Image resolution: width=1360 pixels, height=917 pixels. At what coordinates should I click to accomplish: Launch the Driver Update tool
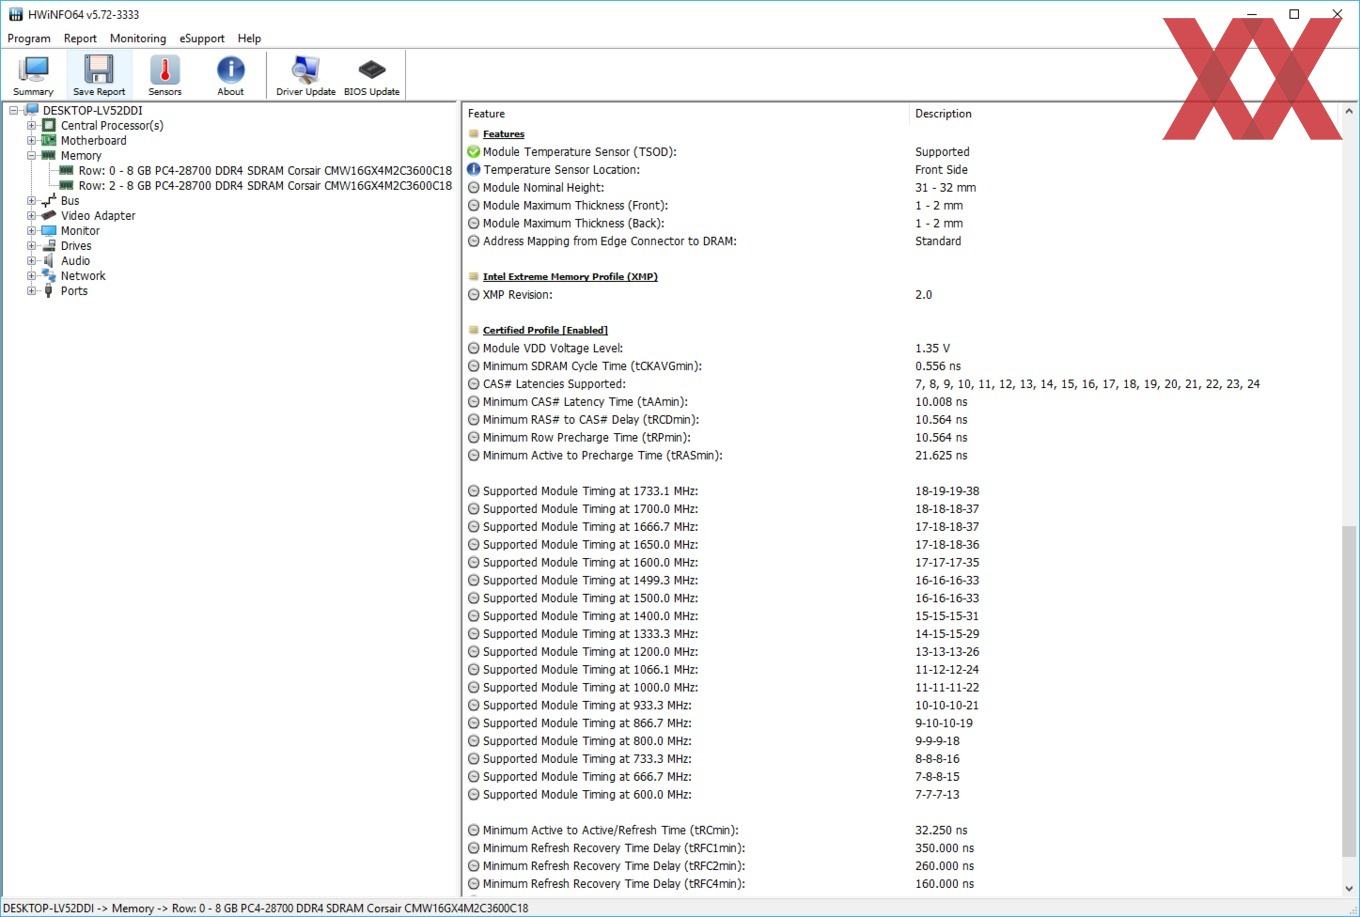(306, 75)
